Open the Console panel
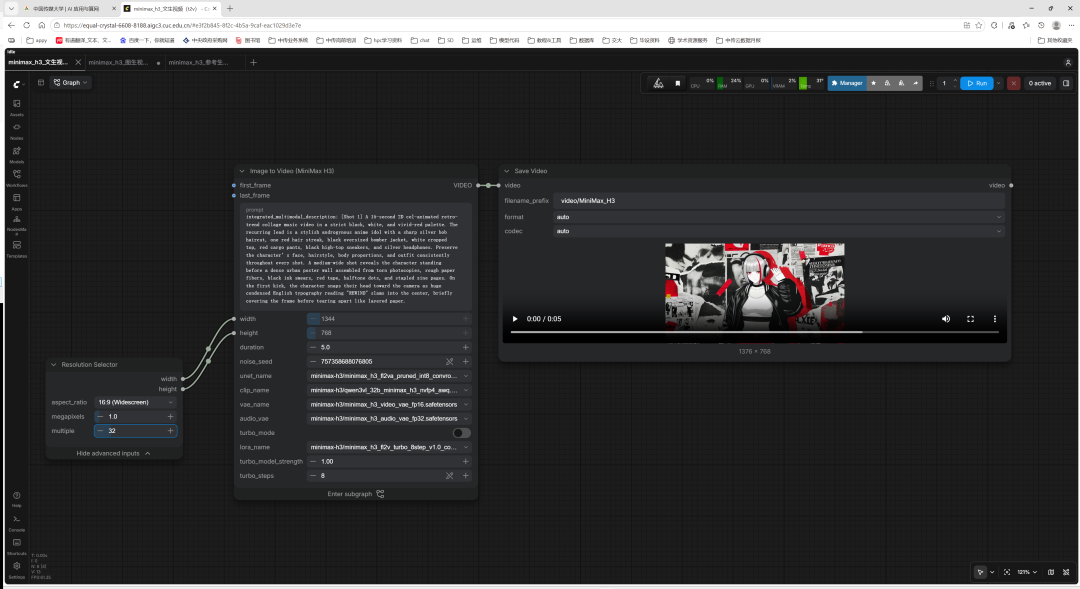 (x=17, y=522)
